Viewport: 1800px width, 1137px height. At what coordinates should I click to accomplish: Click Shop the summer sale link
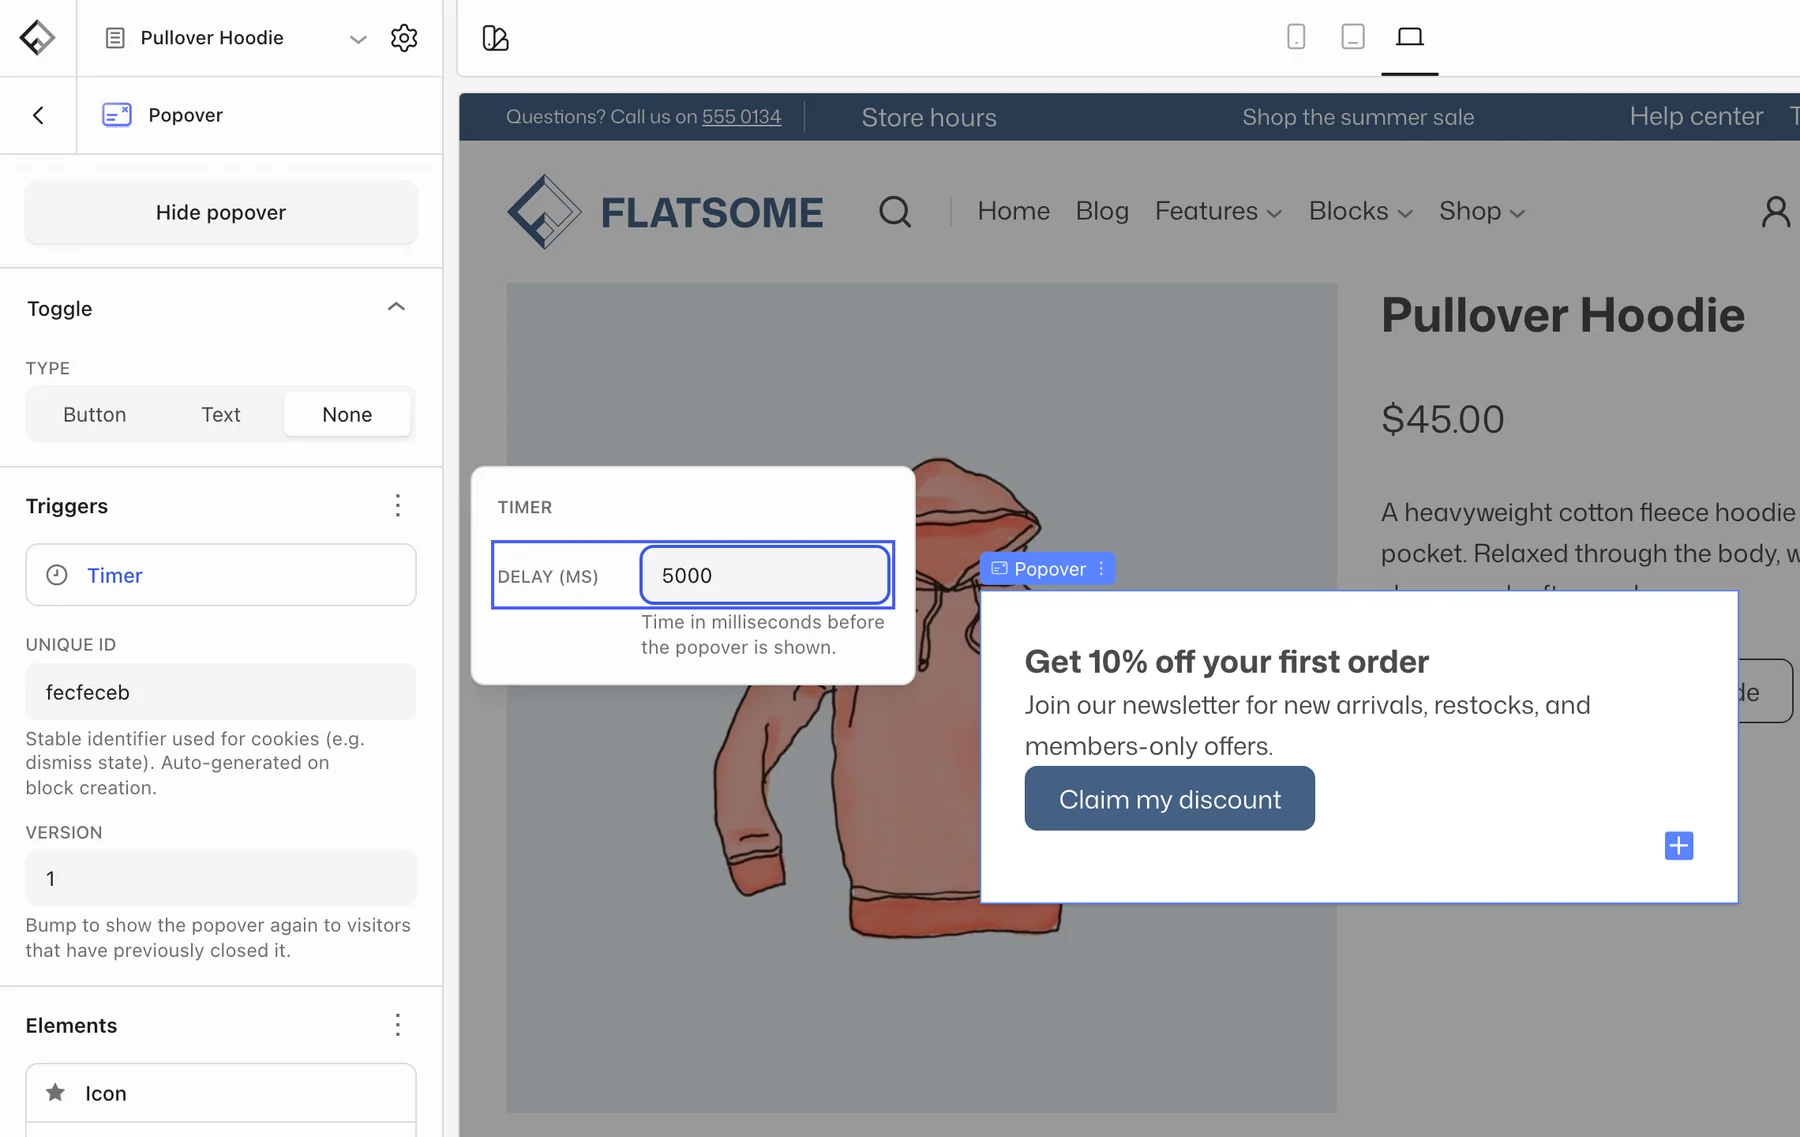click(1358, 117)
